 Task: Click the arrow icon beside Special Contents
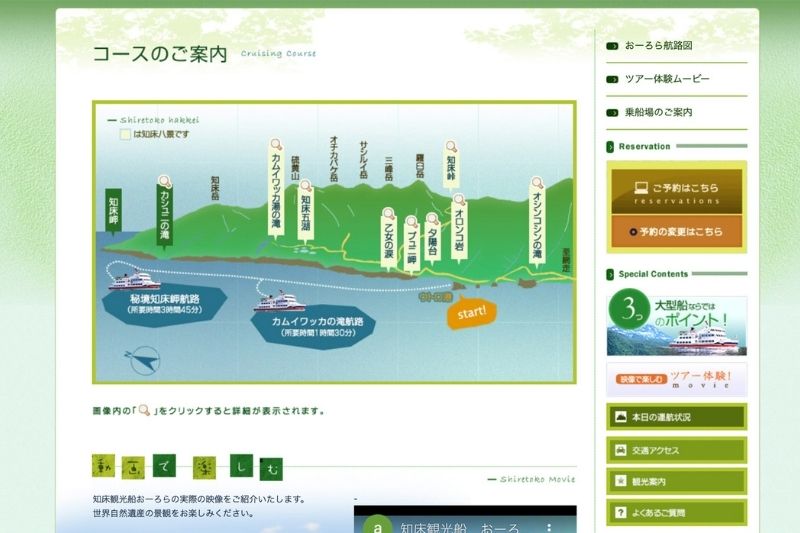pos(610,274)
